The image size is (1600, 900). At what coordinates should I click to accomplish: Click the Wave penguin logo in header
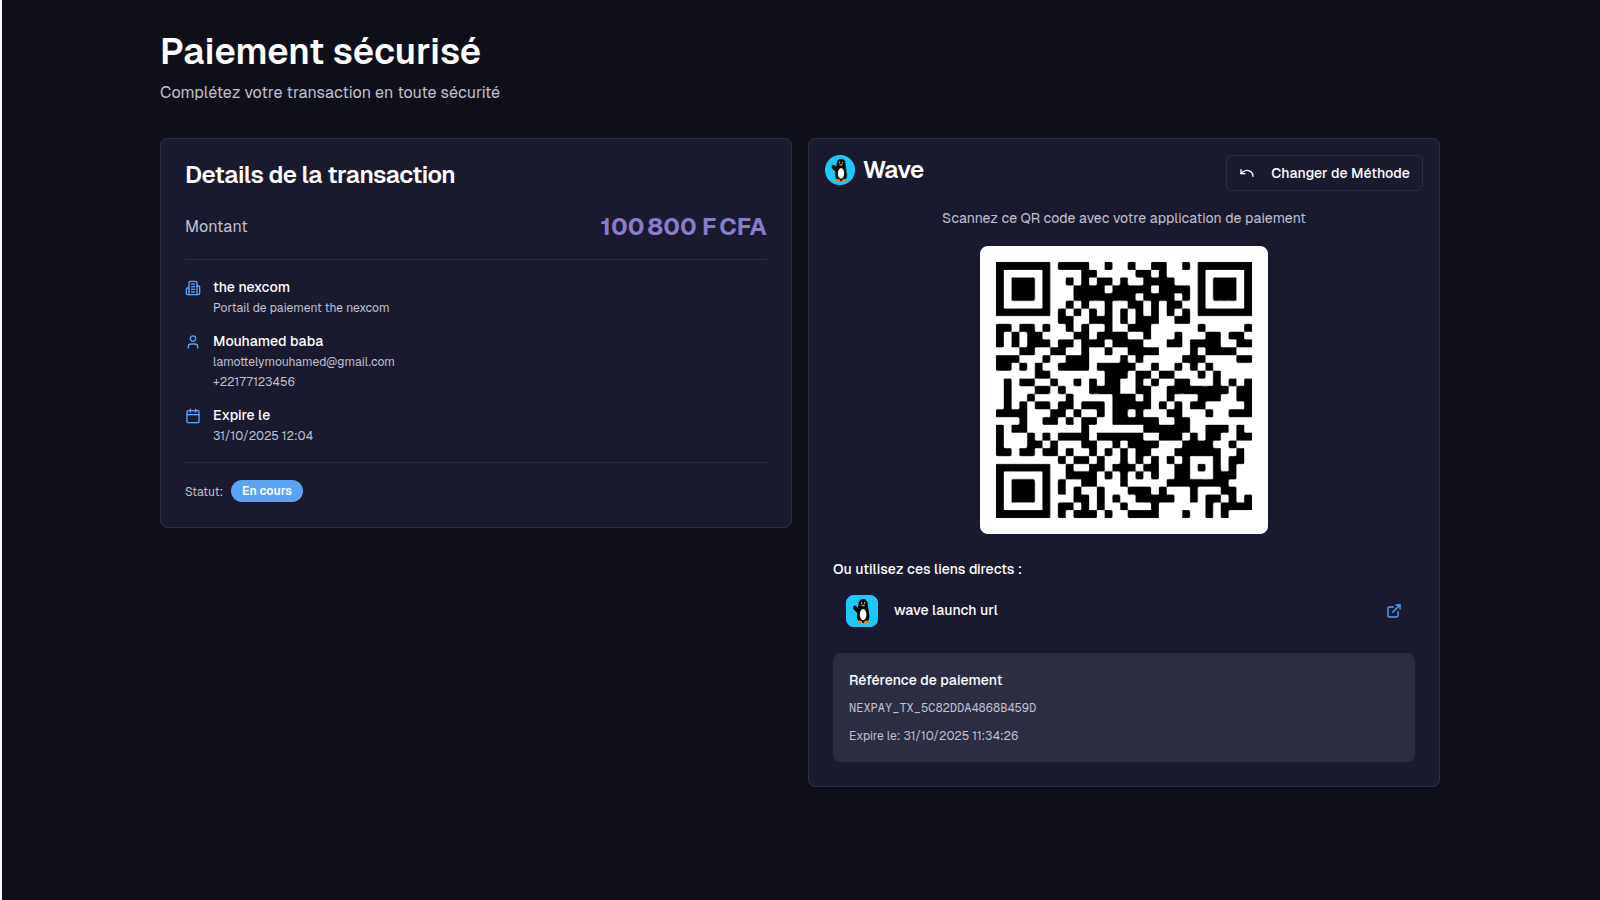point(840,170)
